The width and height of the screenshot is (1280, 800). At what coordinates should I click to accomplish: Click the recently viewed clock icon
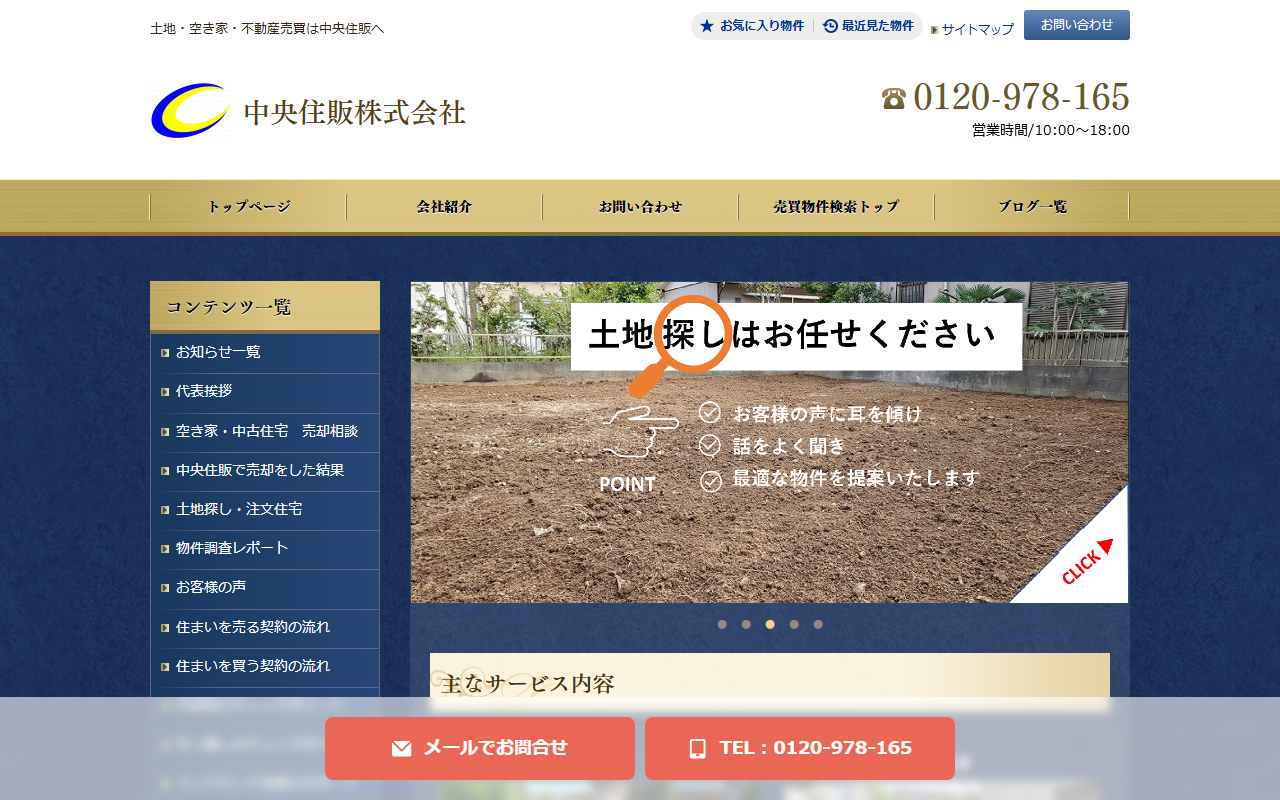pyautogui.click(x=830, y=26)
